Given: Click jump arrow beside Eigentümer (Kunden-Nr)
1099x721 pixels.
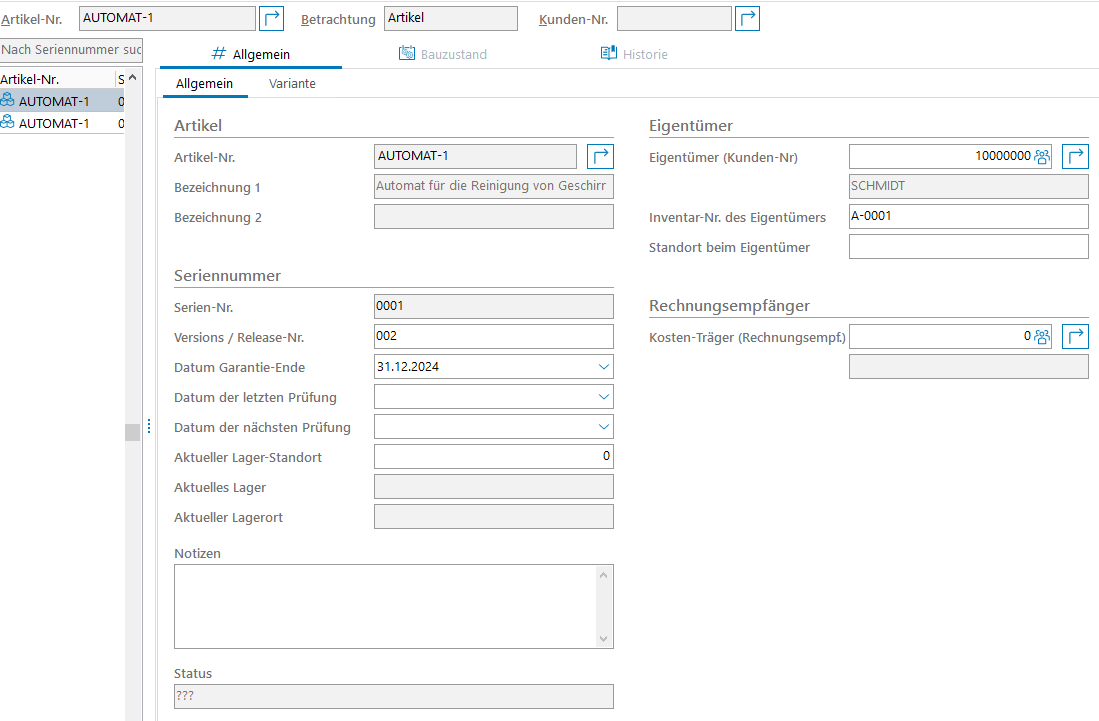Looking at the screenshot, I should (x=1075, y=157).
